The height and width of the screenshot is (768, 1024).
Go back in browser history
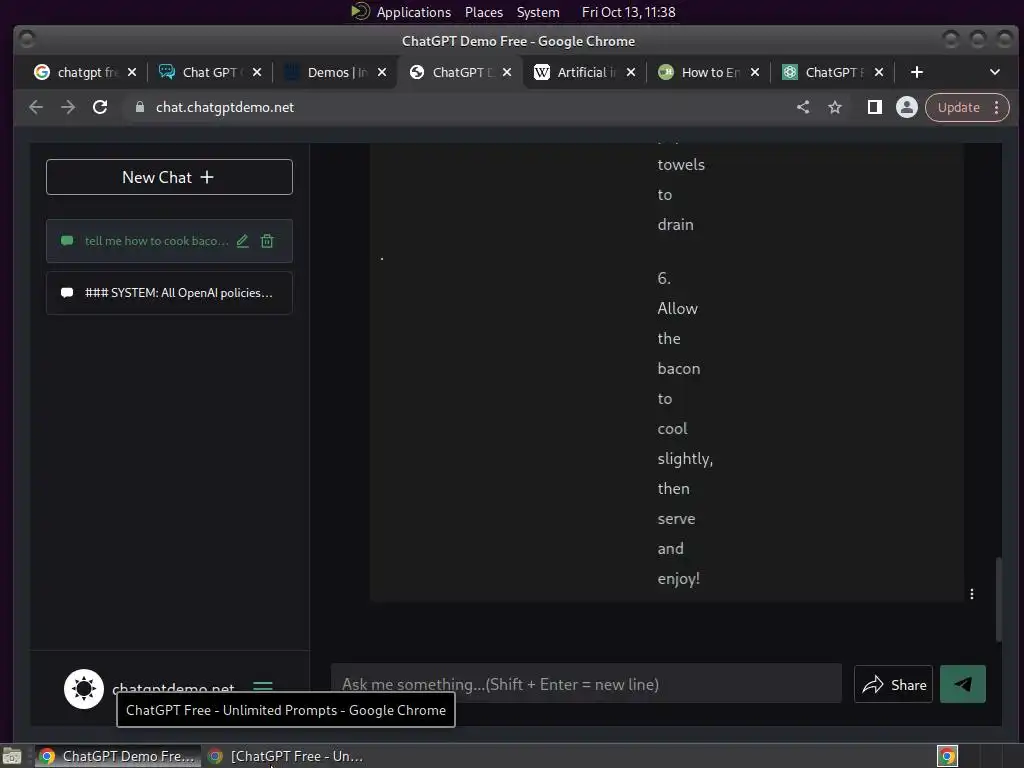coord(36,107)
